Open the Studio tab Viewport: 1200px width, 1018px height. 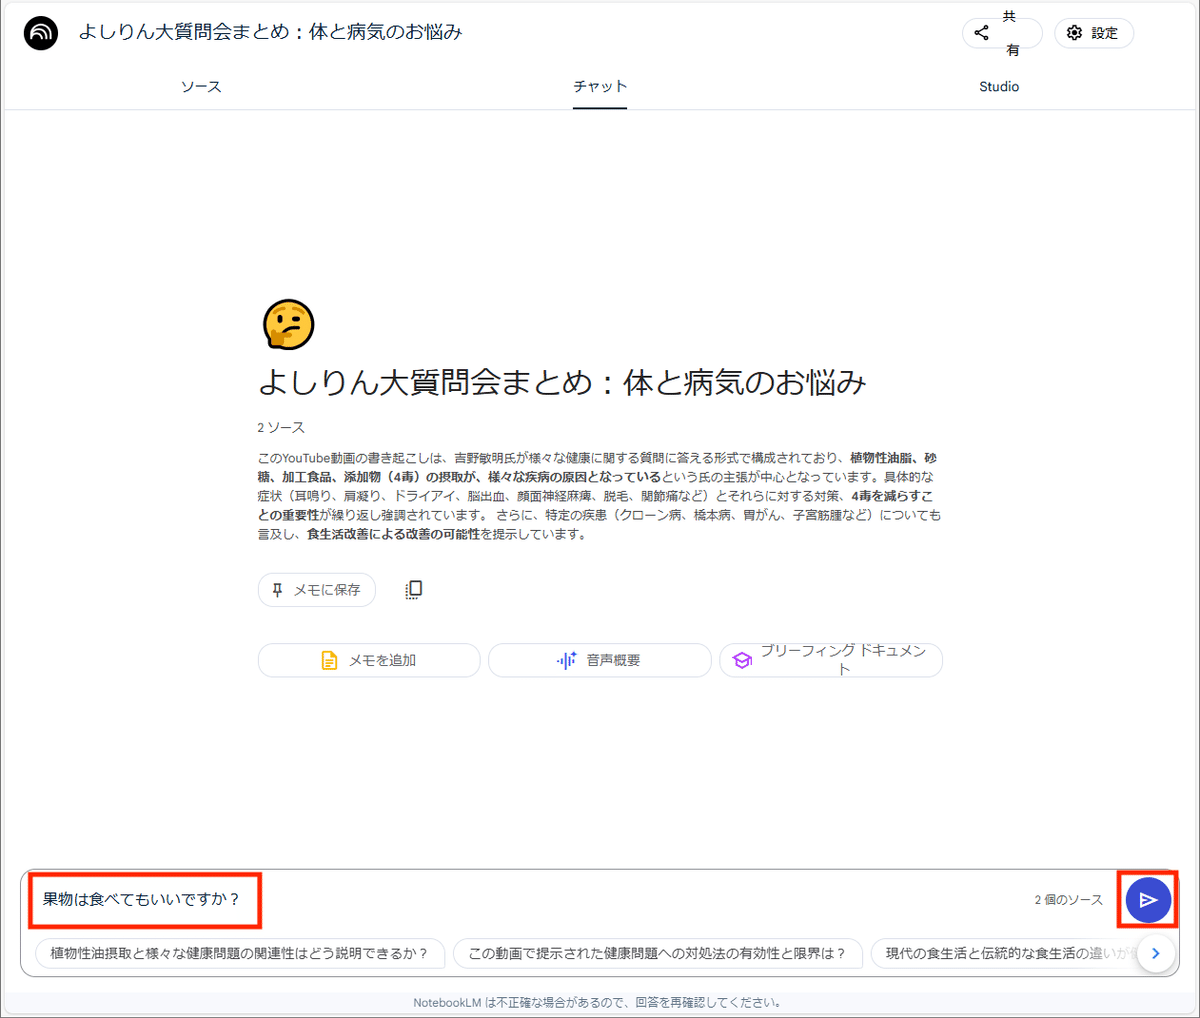(998, 87)
